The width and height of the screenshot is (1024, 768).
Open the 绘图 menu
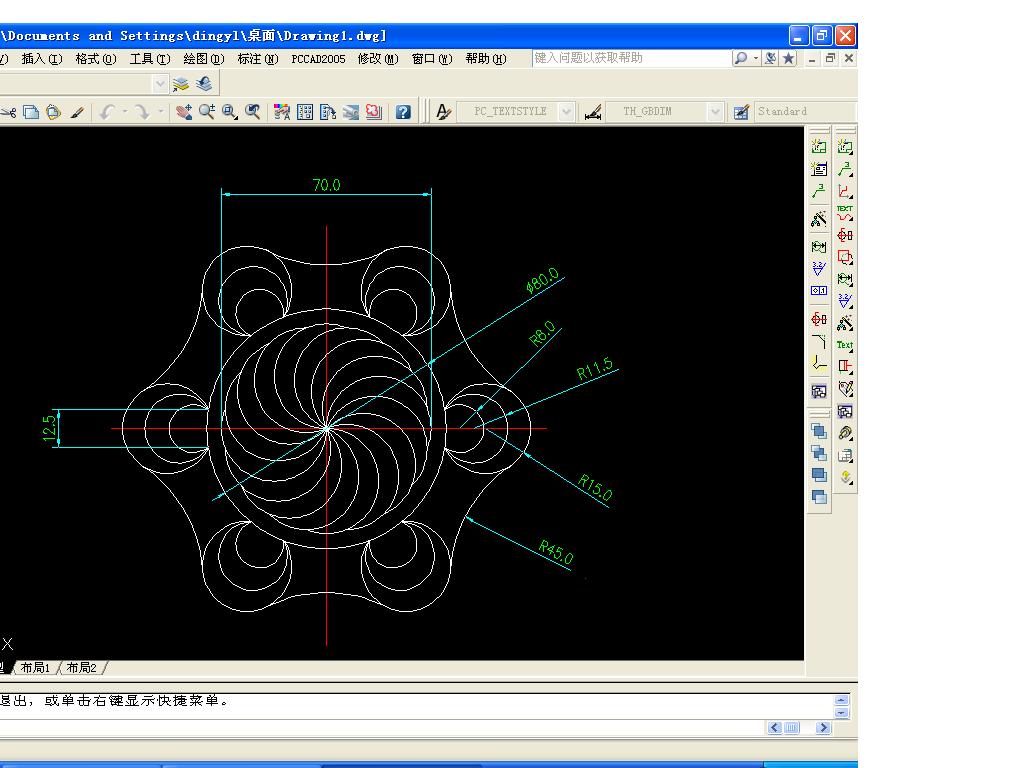tap(204, 59)
